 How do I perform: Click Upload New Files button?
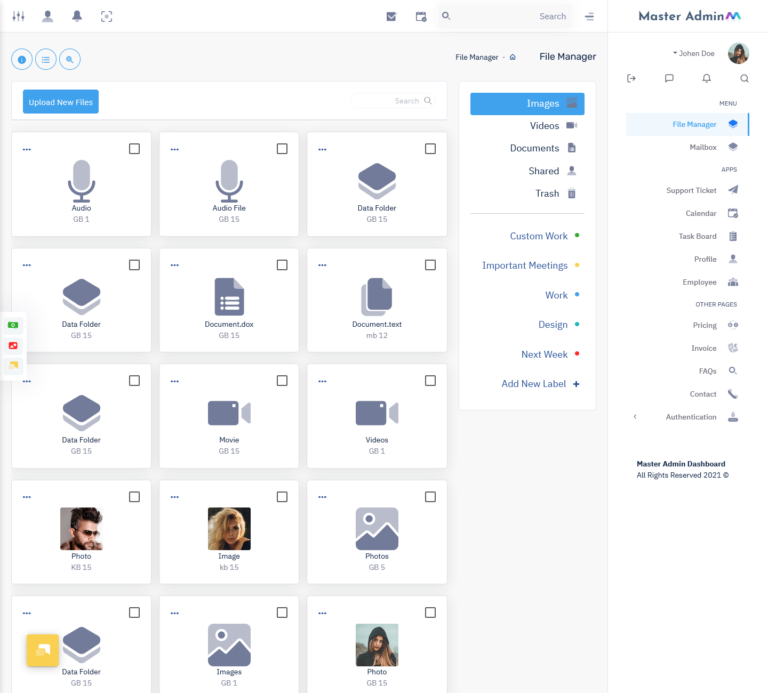(x=61, y=102)
